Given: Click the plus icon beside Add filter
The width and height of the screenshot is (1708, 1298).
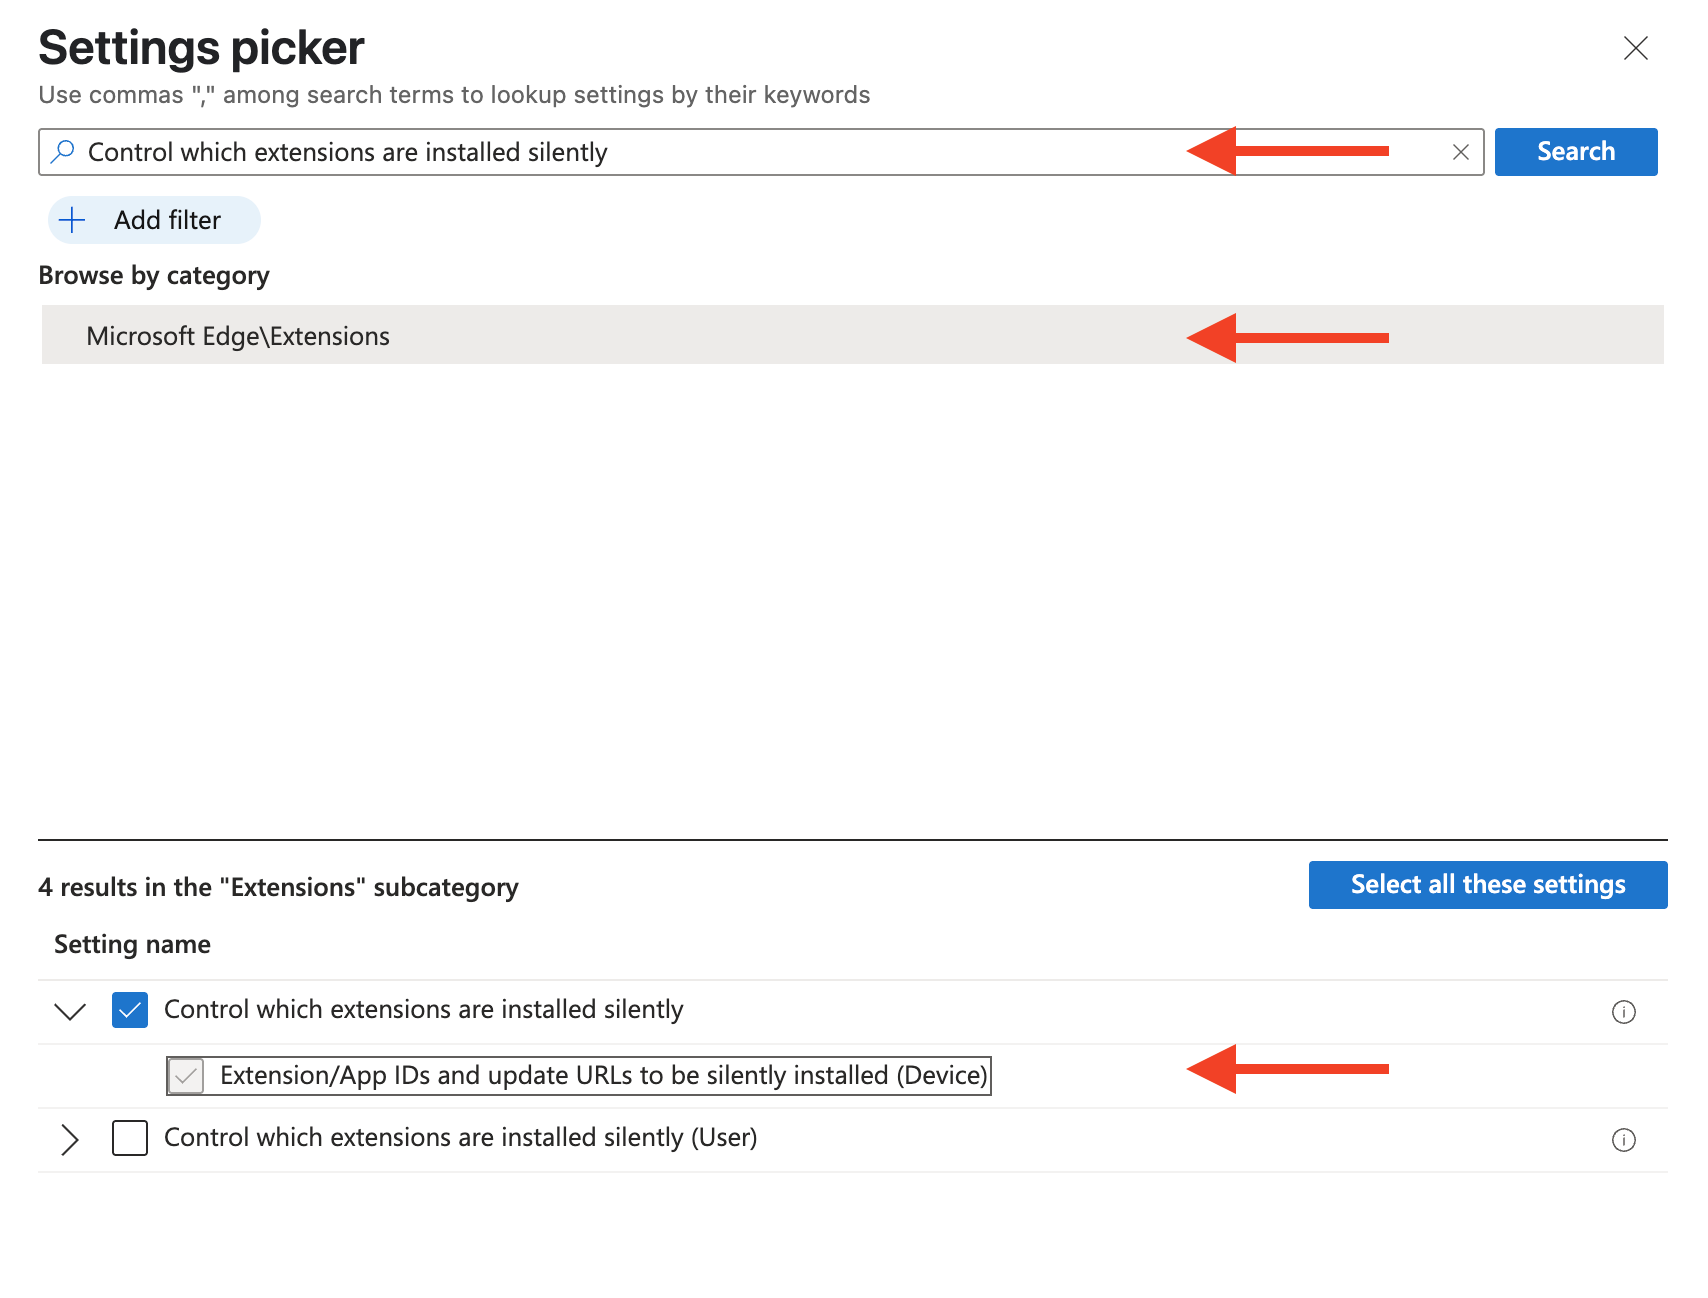Looking at the screenshot, I should pyautogui.click(x=73, y=220).
